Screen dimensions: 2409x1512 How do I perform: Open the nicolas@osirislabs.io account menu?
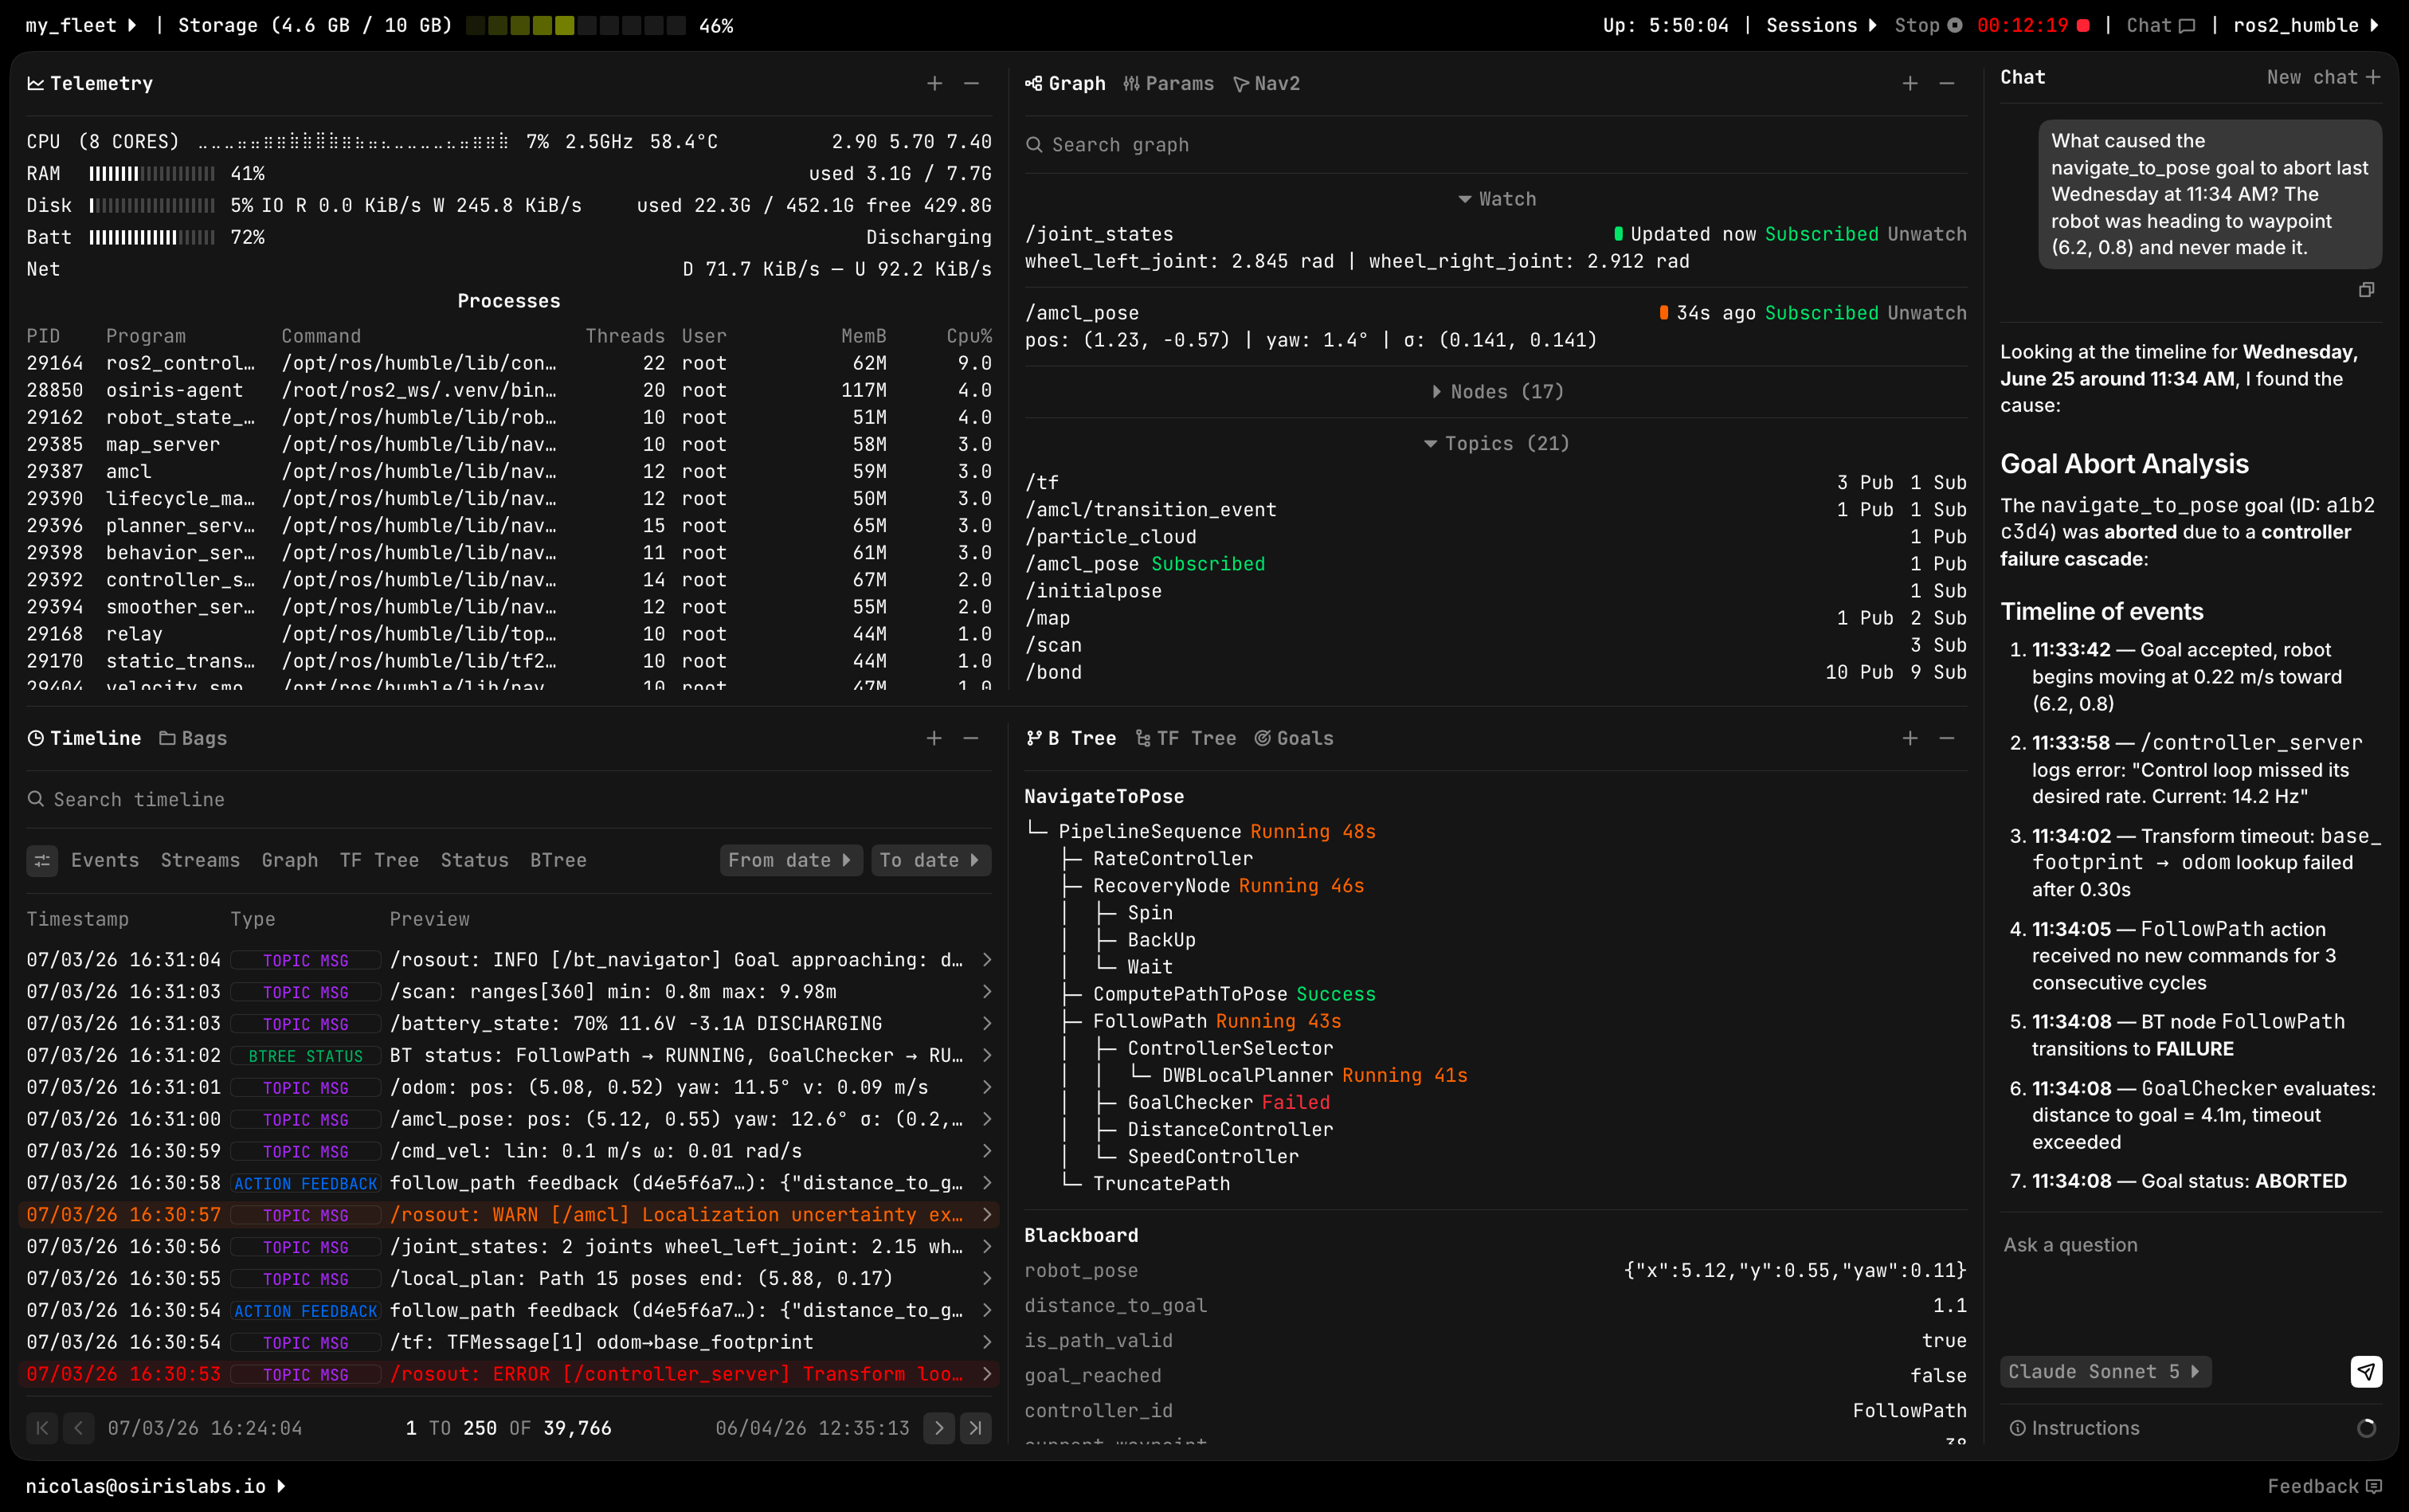155,1486
